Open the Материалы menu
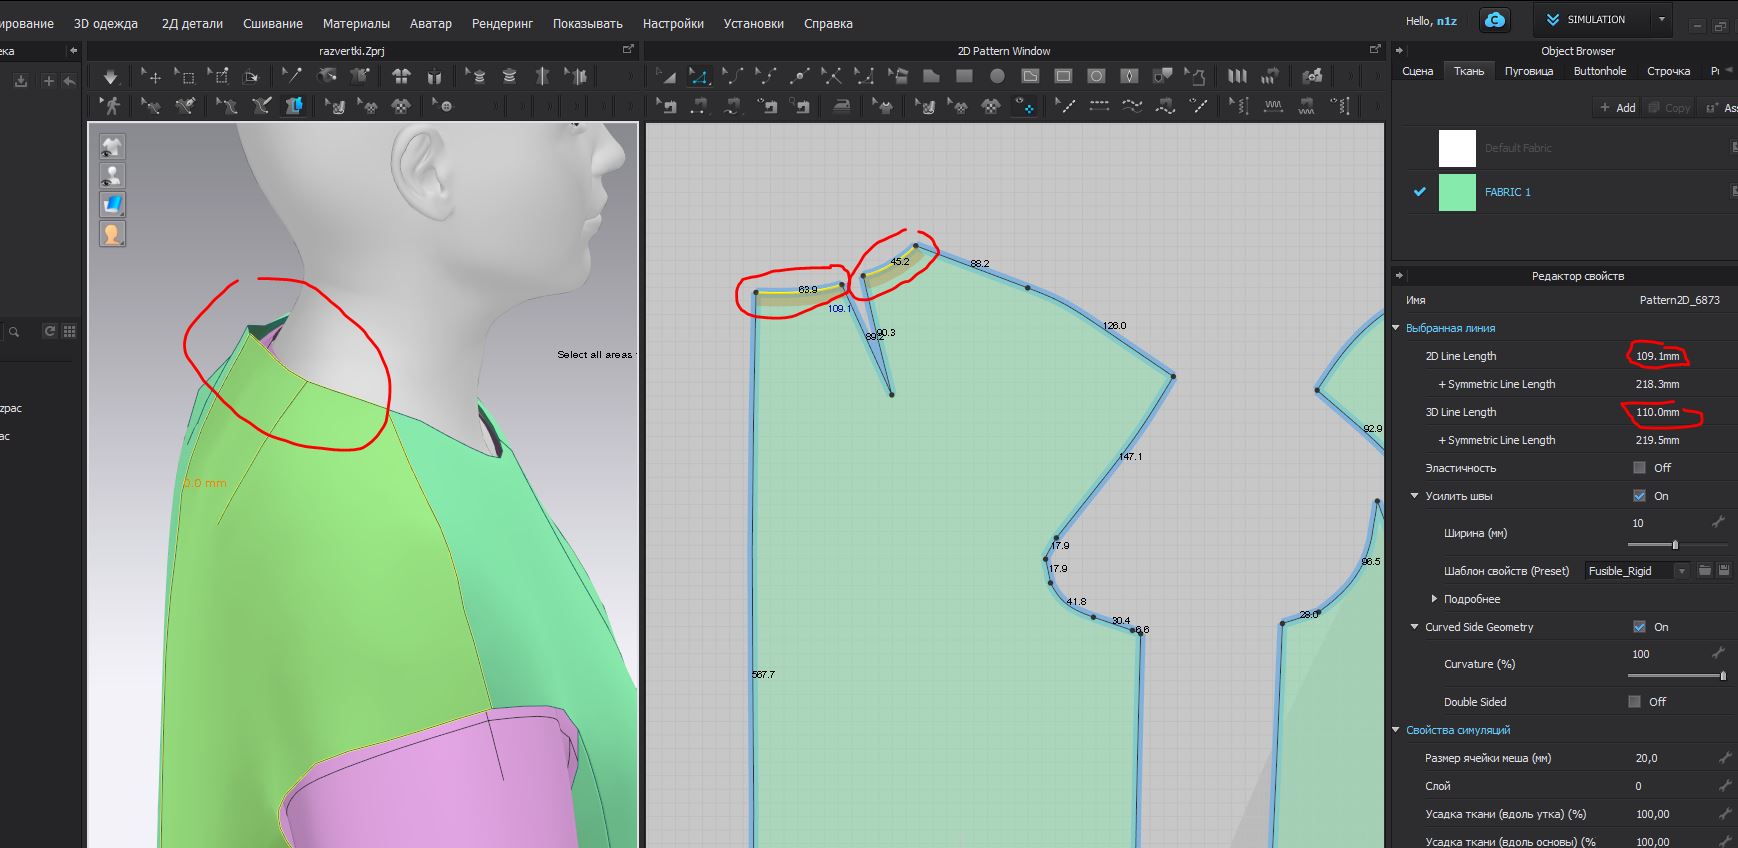This screenshot has height=848, width=1738. [x=356, y=23]
